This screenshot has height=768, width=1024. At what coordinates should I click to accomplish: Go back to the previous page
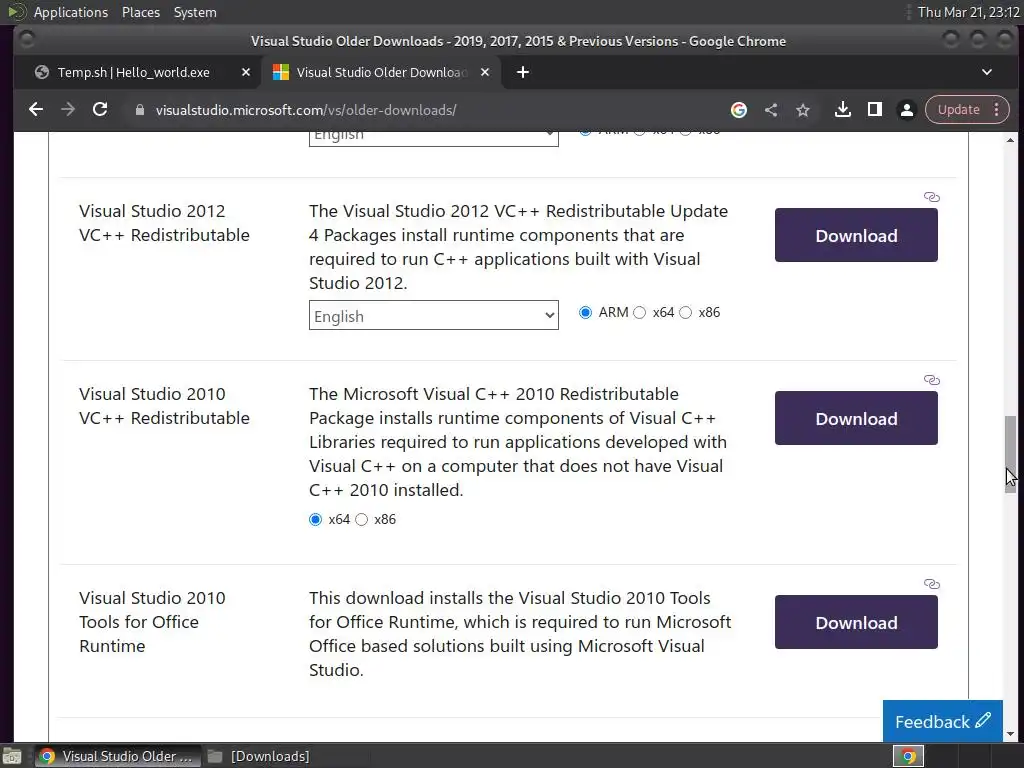pyautogui.click(x=36, y=110)
